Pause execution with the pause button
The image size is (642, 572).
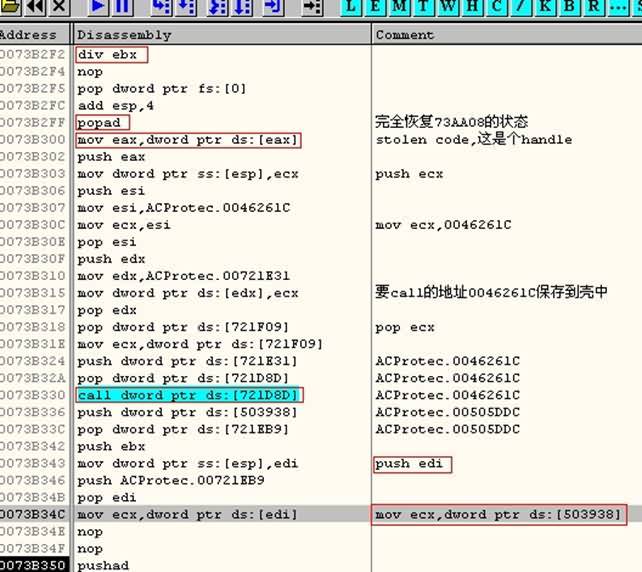(122, 7)
